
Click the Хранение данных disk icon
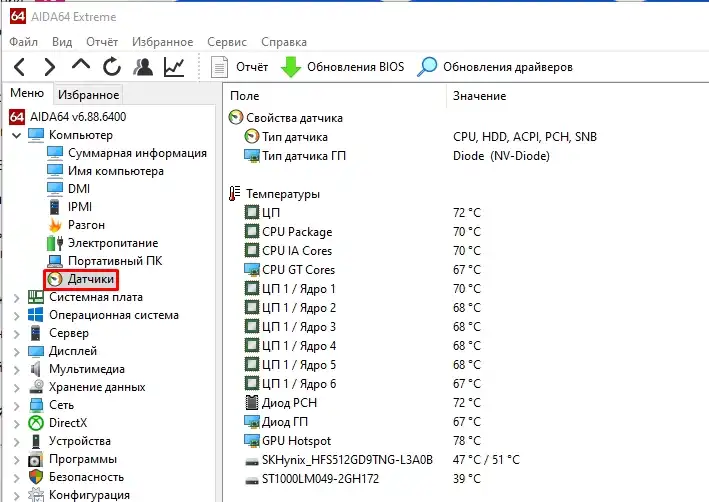click(x=36, y=387)
